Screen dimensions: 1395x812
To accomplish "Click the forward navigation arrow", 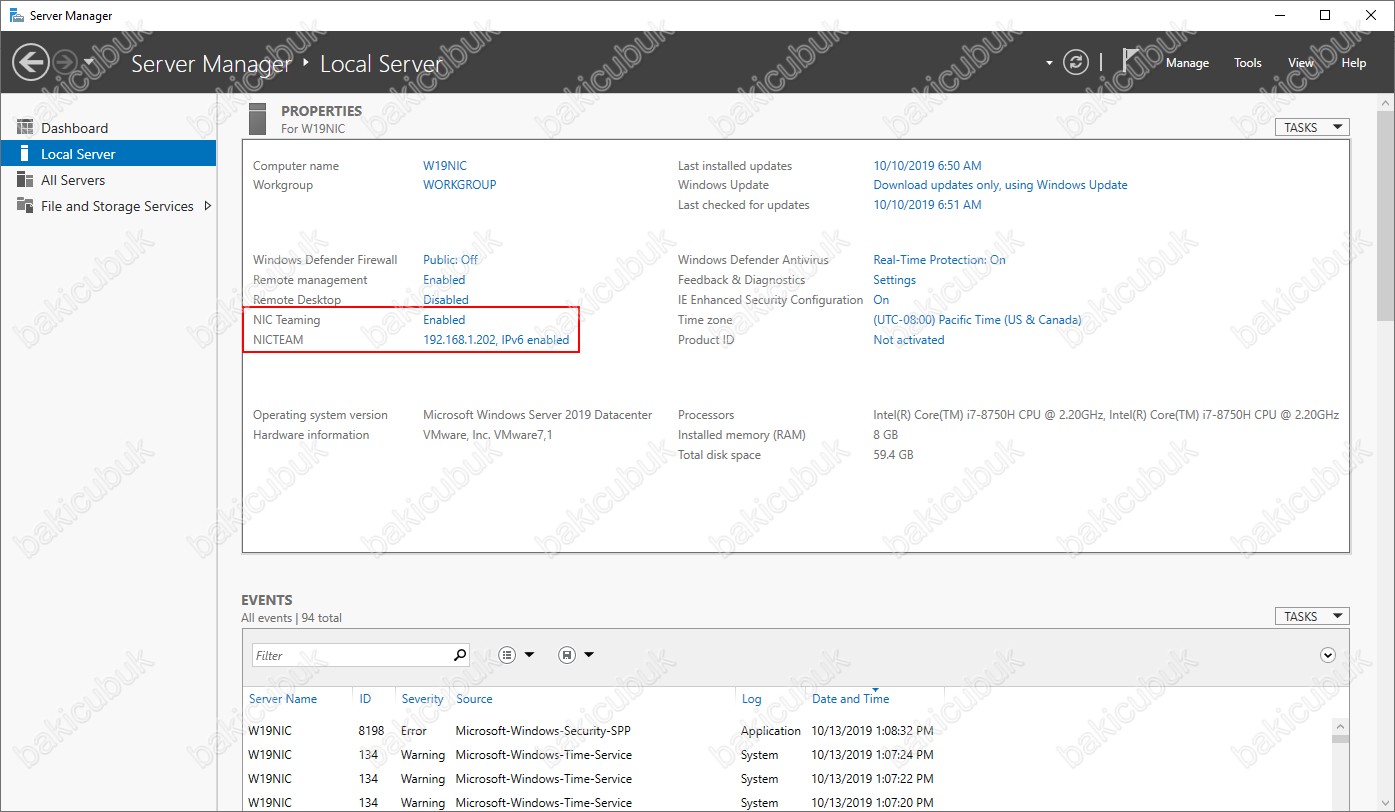I will 64,63.
